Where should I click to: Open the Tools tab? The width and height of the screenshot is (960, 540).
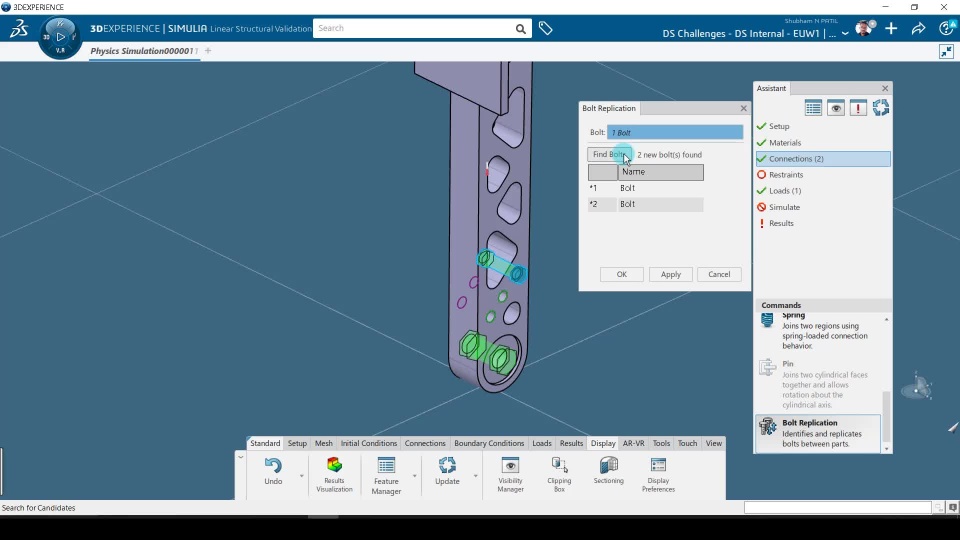tap(661, 443)
